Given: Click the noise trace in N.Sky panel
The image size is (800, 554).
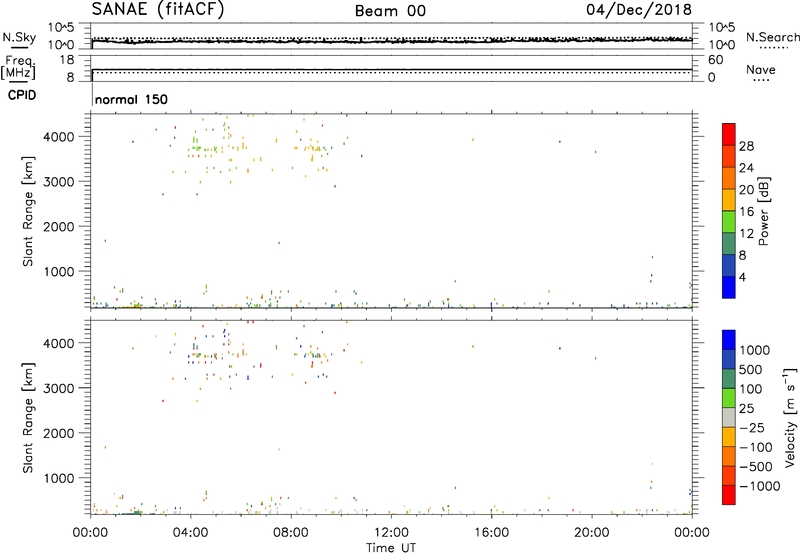Looking at the screenshot, I should [x=392, y=41].
